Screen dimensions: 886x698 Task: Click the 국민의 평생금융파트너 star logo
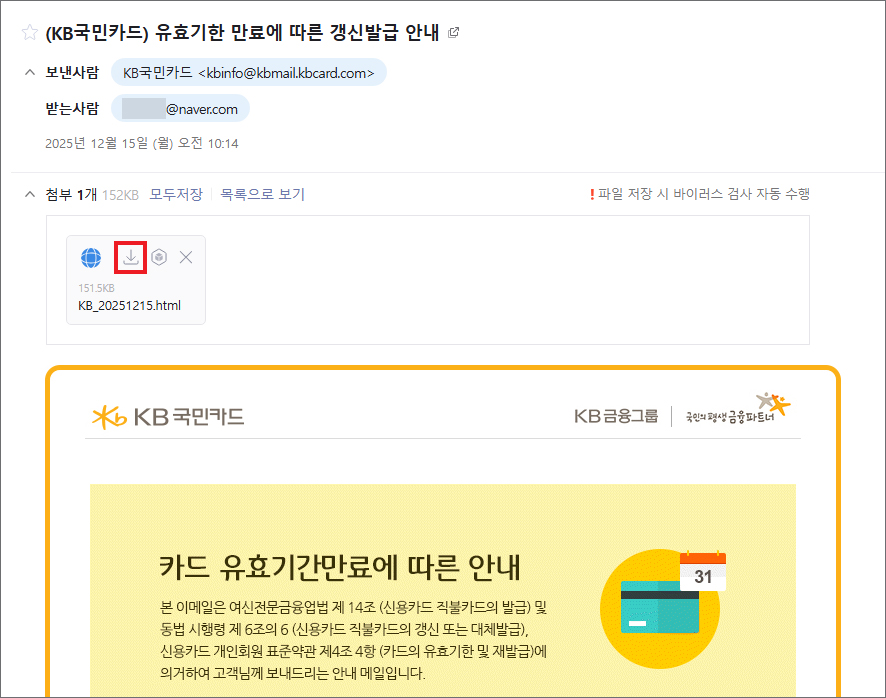738,410
